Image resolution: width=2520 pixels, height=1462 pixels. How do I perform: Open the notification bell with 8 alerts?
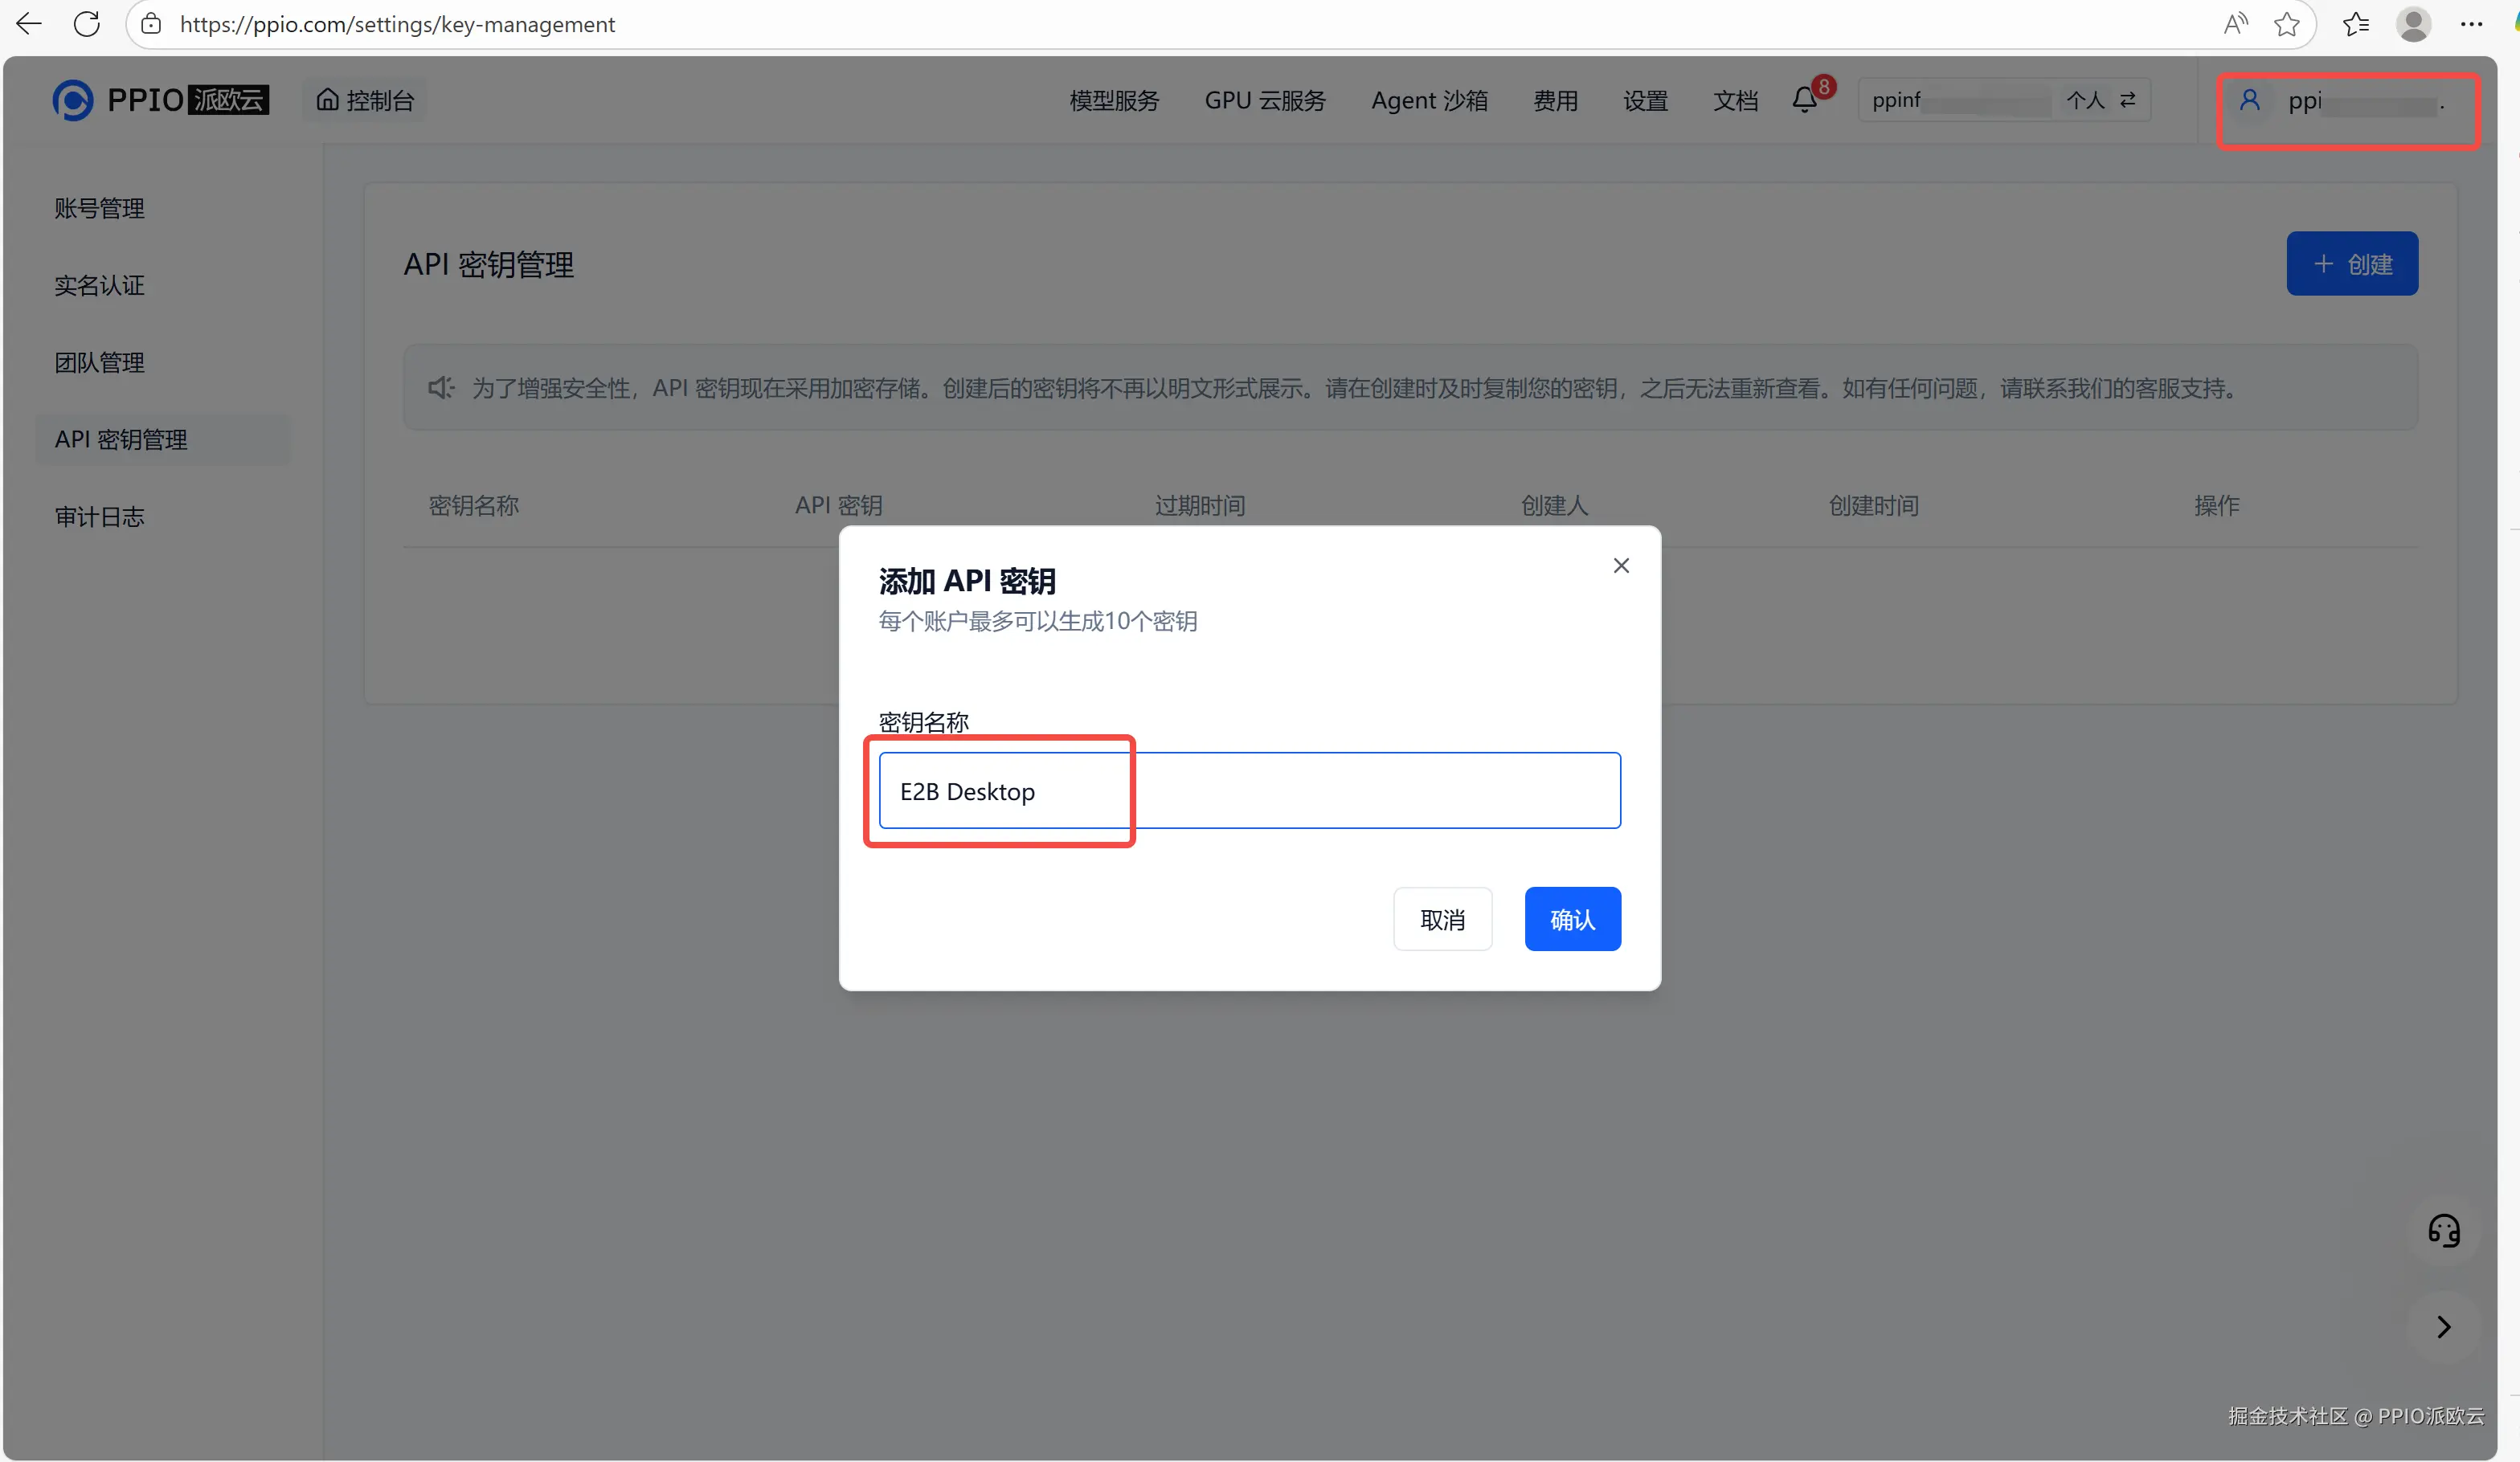coord(1806,100)
